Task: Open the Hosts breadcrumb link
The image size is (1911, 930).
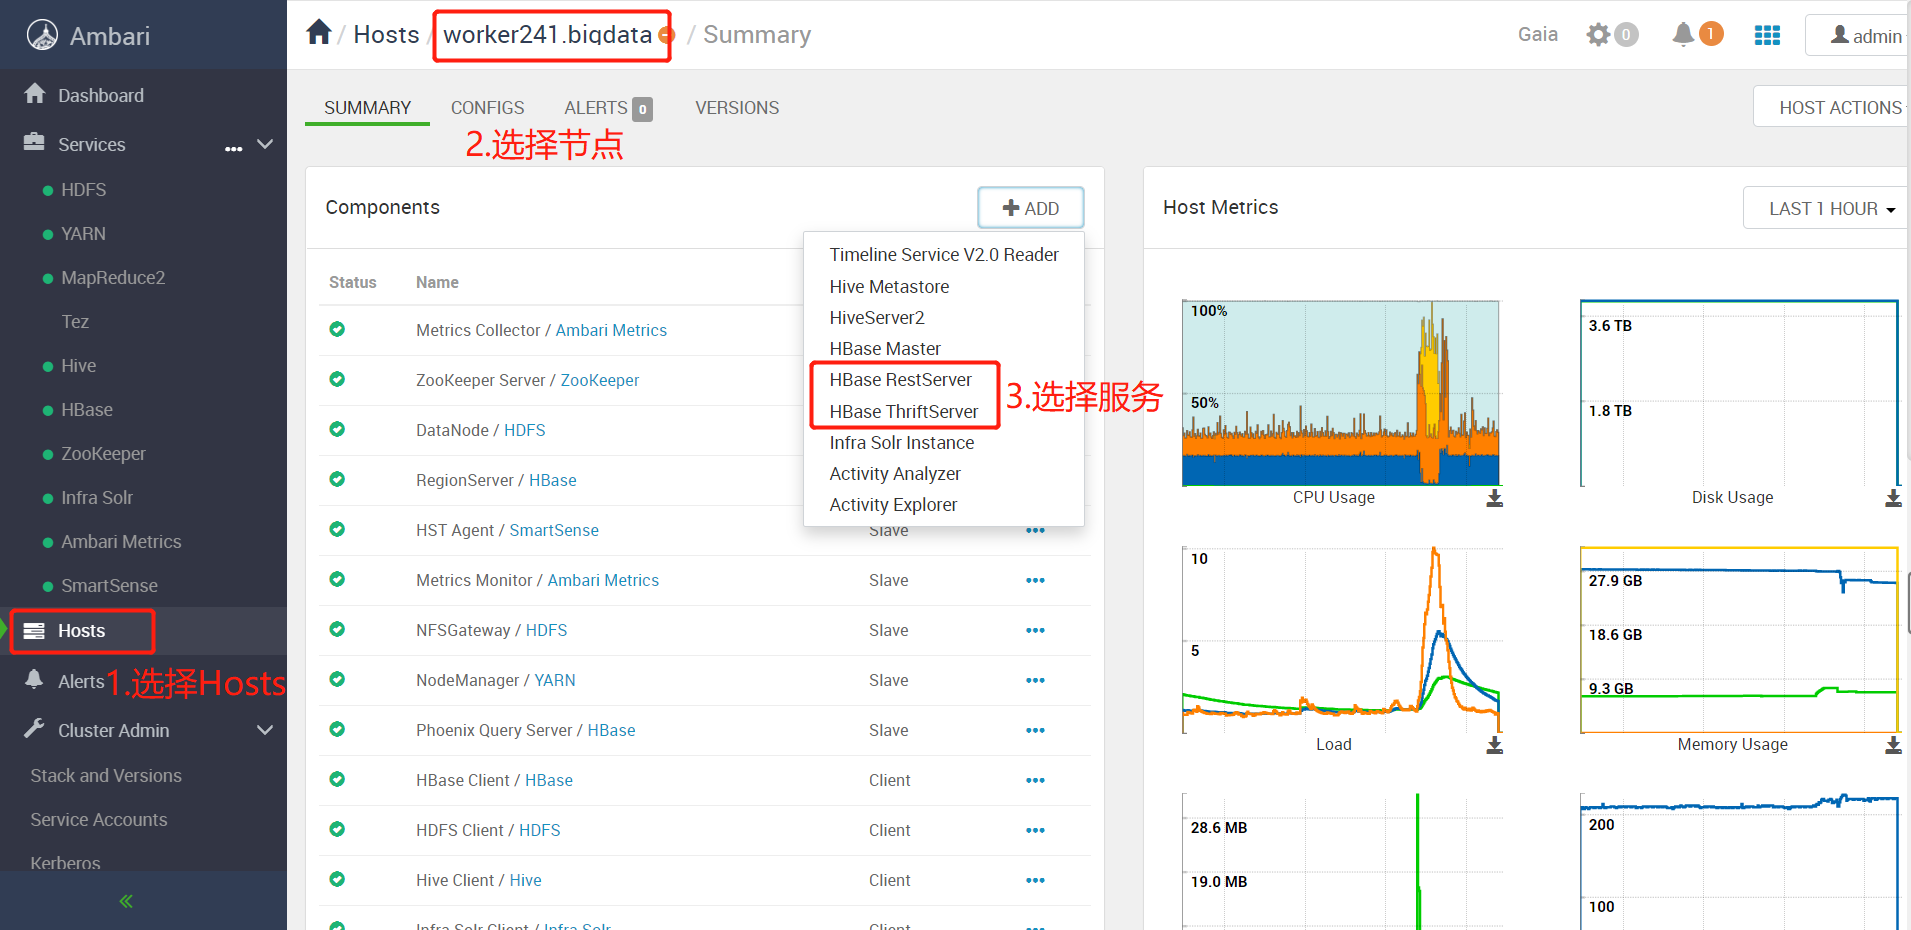Action: (x=386, y=35)
